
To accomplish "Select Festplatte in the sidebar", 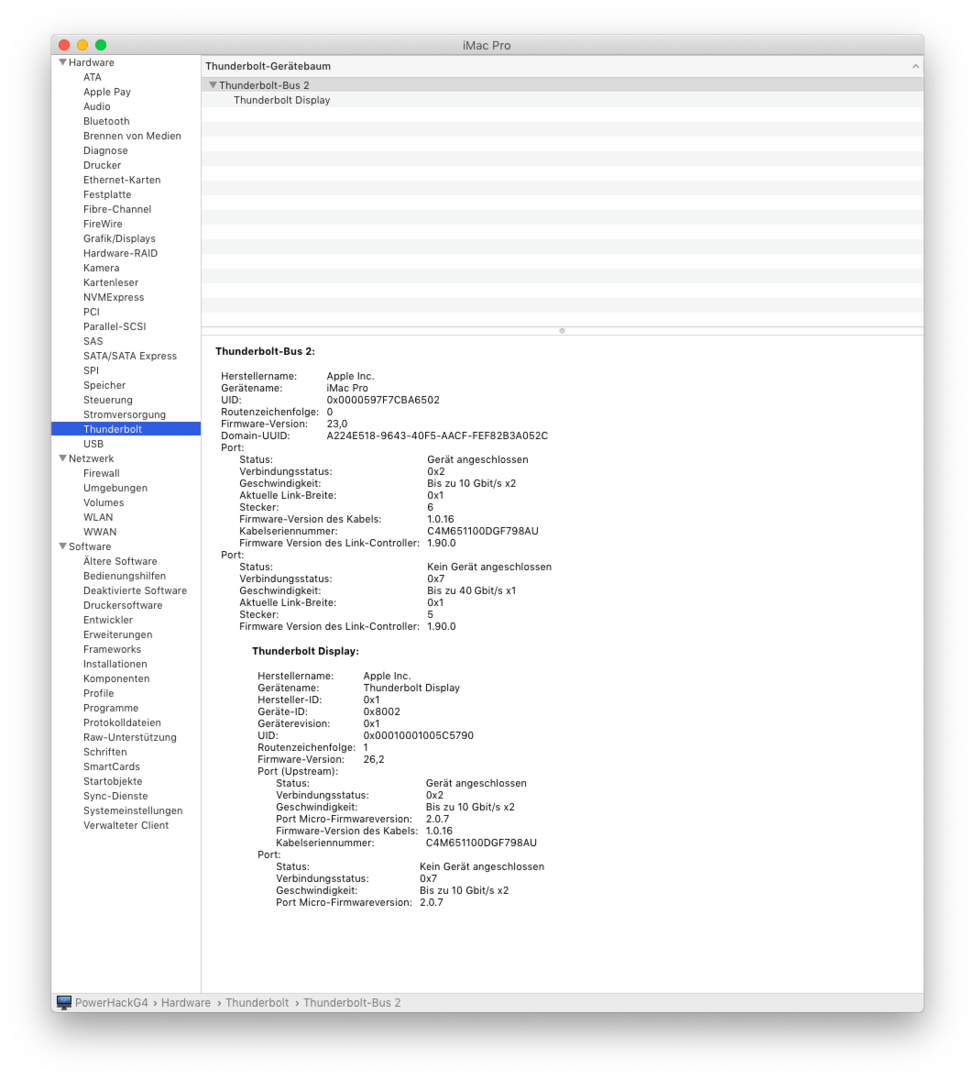I will click(x=107, y=194).
